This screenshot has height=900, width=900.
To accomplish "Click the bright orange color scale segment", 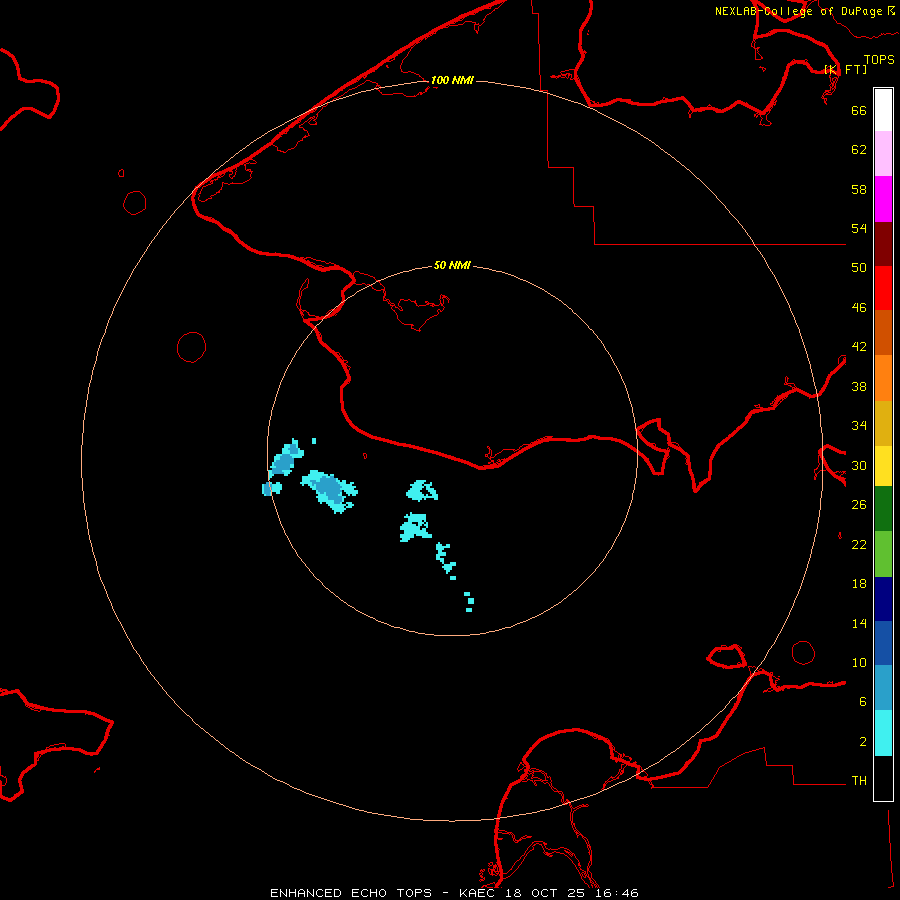I will click(883, 378).
